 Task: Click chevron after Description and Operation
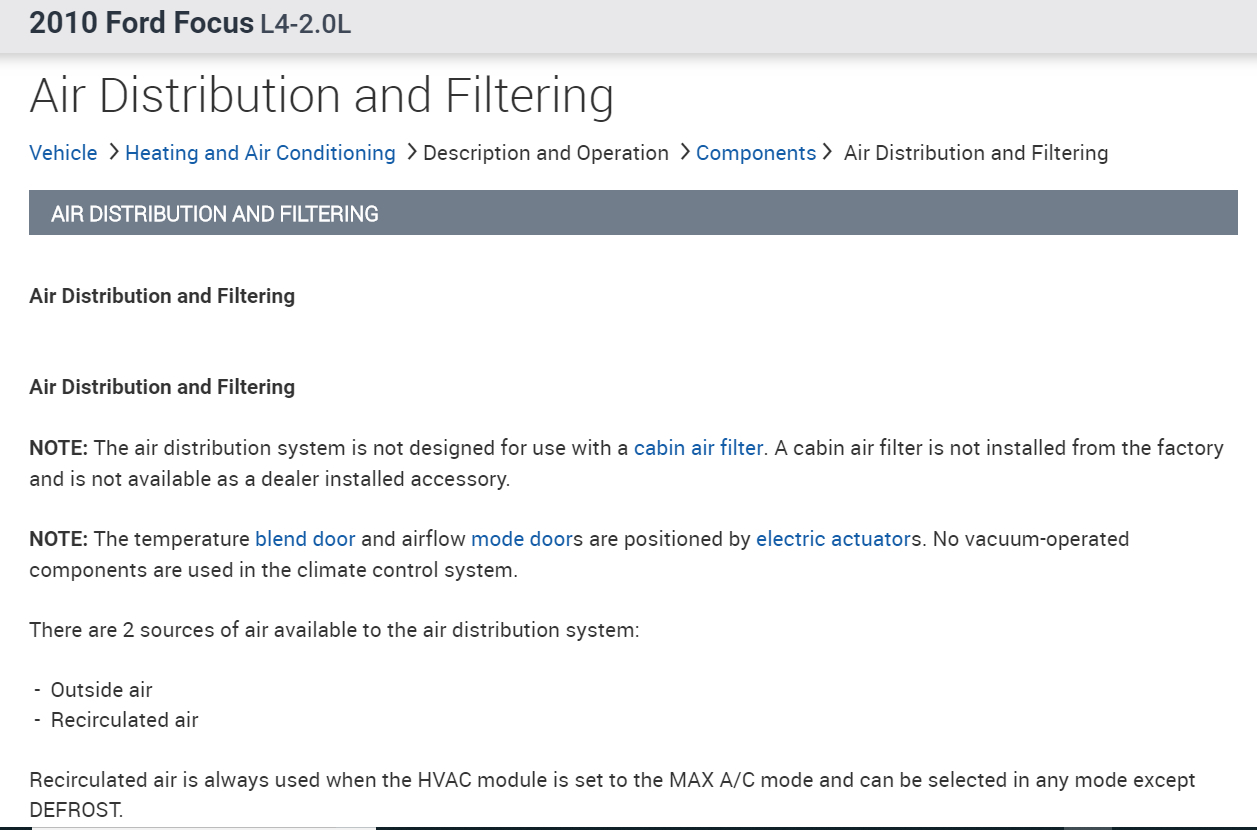coord(685,152)
